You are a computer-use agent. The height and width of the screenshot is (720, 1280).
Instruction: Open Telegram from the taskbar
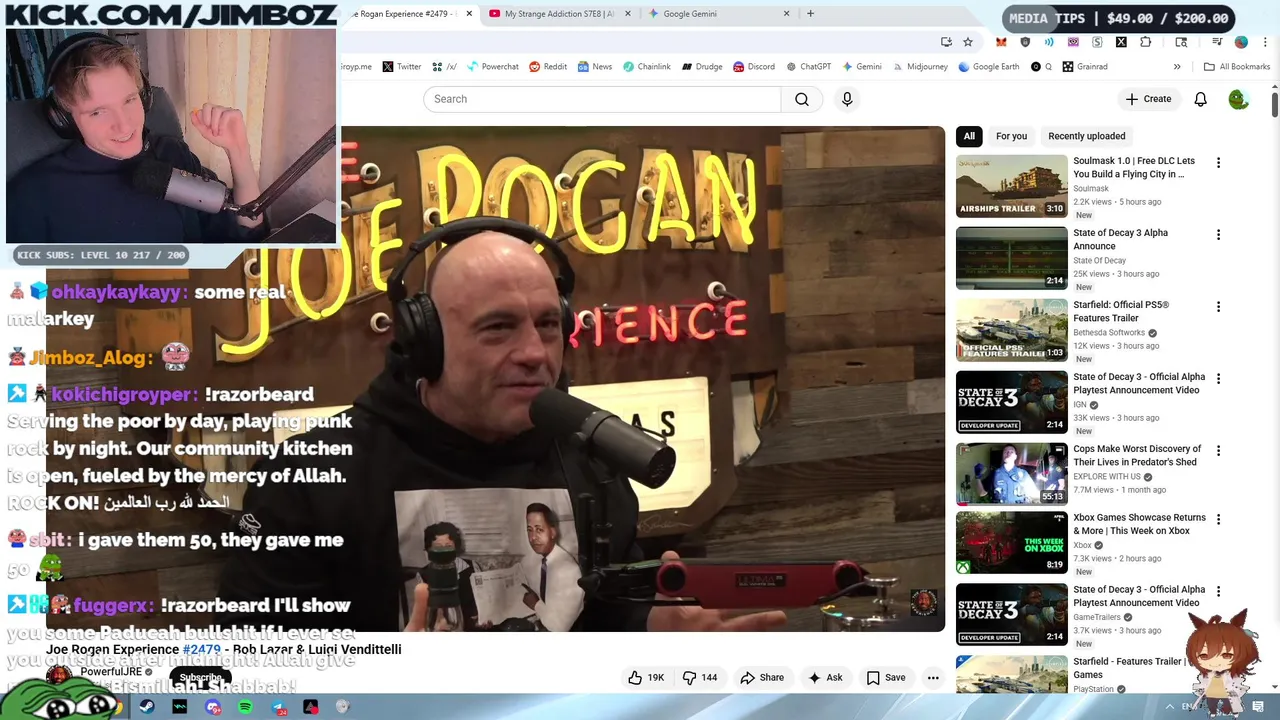pyautogui.click(x=278, y=707)
